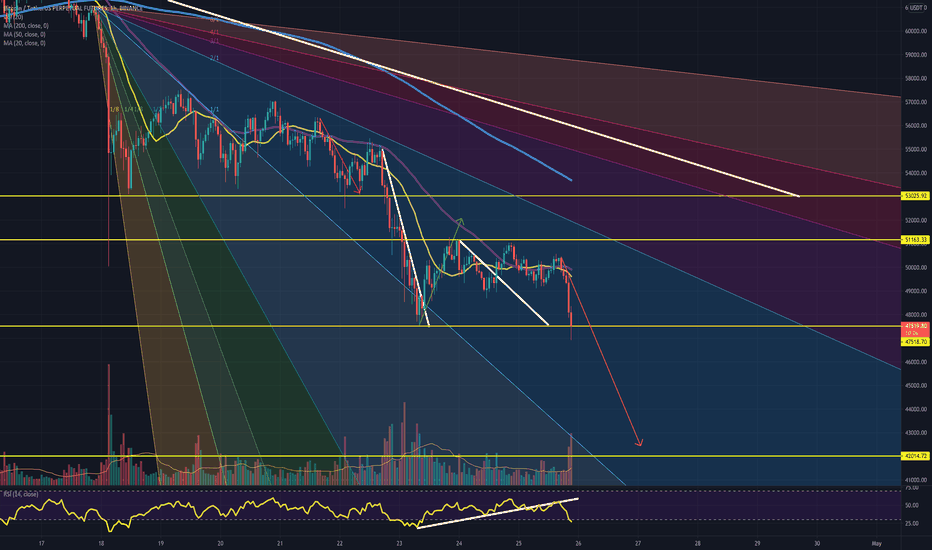This screenshot has height=550, width=932.
Task: Click date 29 on the time axis
Action: [x=758, y=543]
